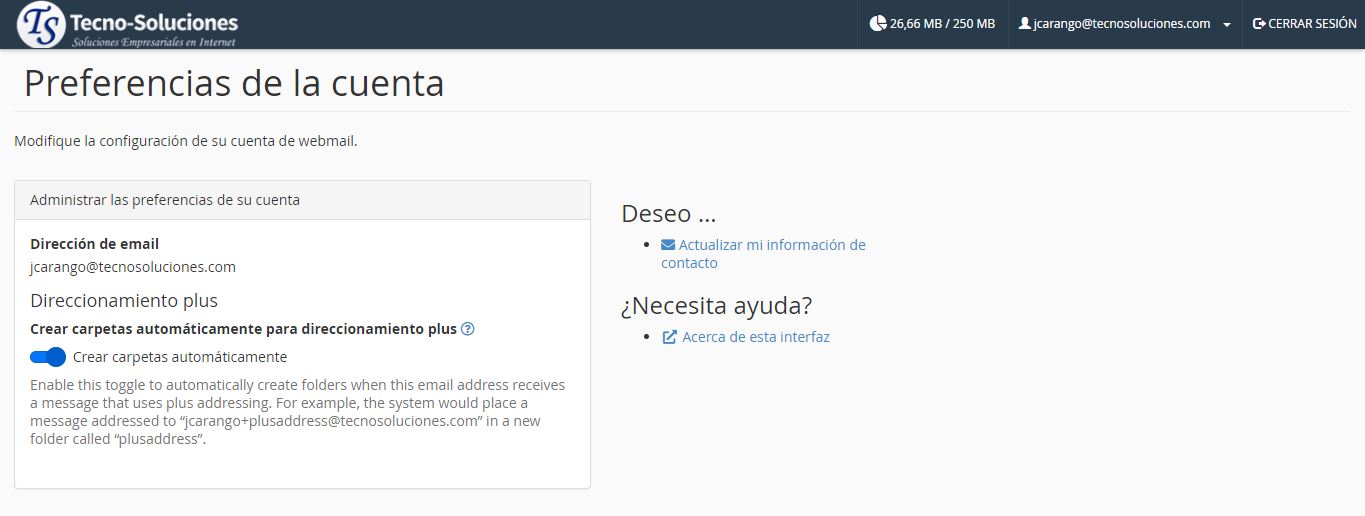
Task: Click the plus addressing description paragraph
Action: click(x=297, y=412)
